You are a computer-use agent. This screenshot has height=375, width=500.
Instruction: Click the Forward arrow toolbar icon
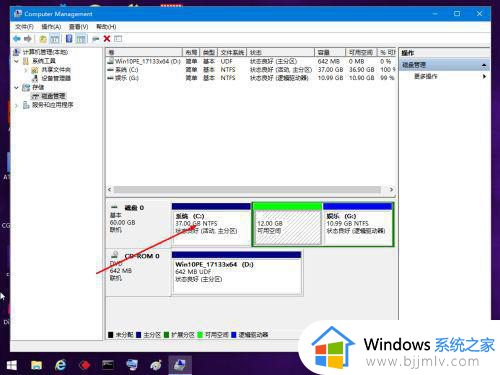coord(28,39)
